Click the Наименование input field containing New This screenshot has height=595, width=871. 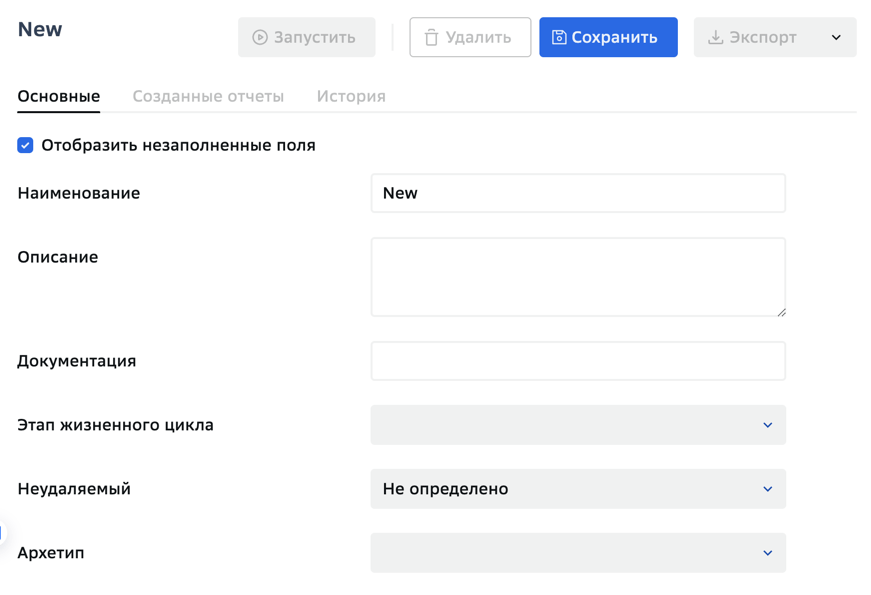point(578,193)
